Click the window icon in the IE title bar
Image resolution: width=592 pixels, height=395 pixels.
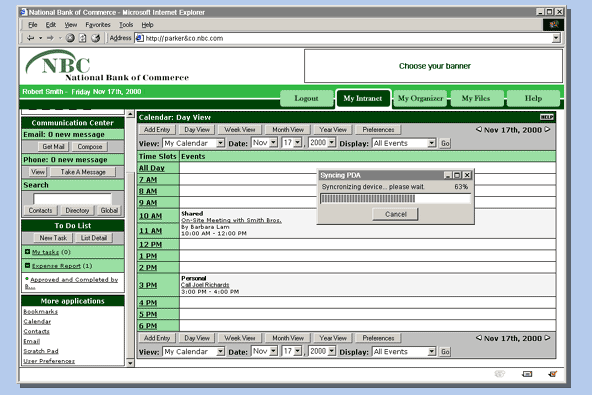point(24,12)
